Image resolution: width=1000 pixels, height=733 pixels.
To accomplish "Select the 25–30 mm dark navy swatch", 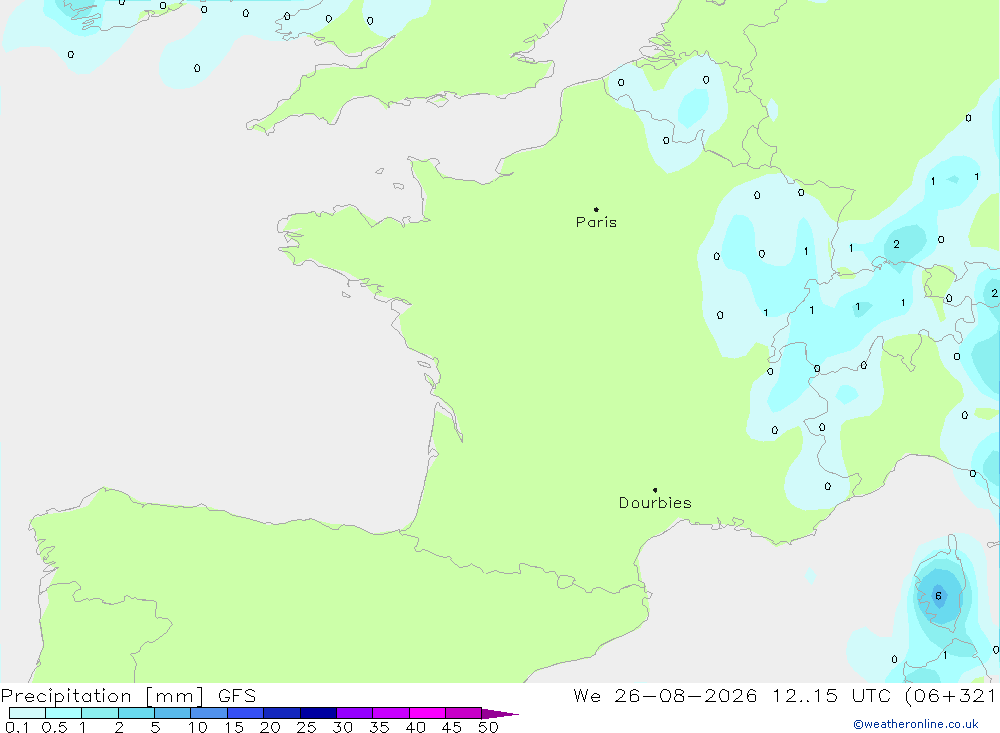I will [318, 713].
